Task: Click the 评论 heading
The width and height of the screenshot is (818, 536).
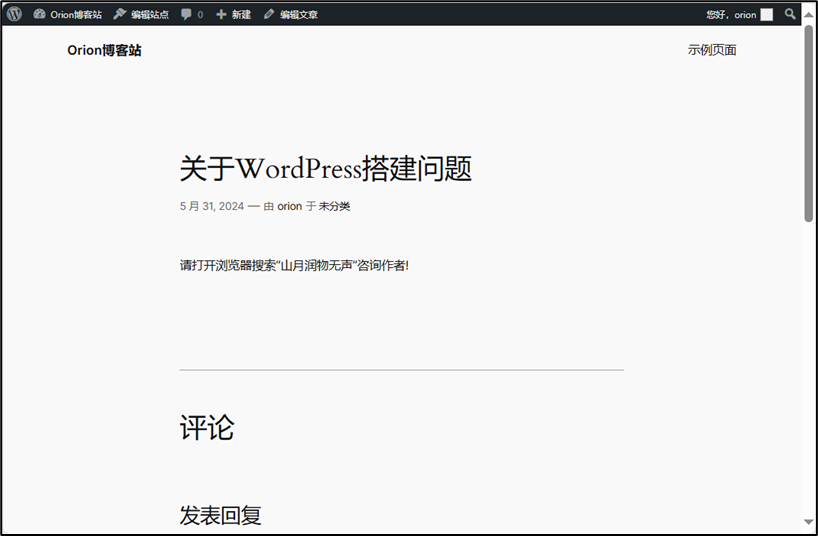Action: pos(207,427)
